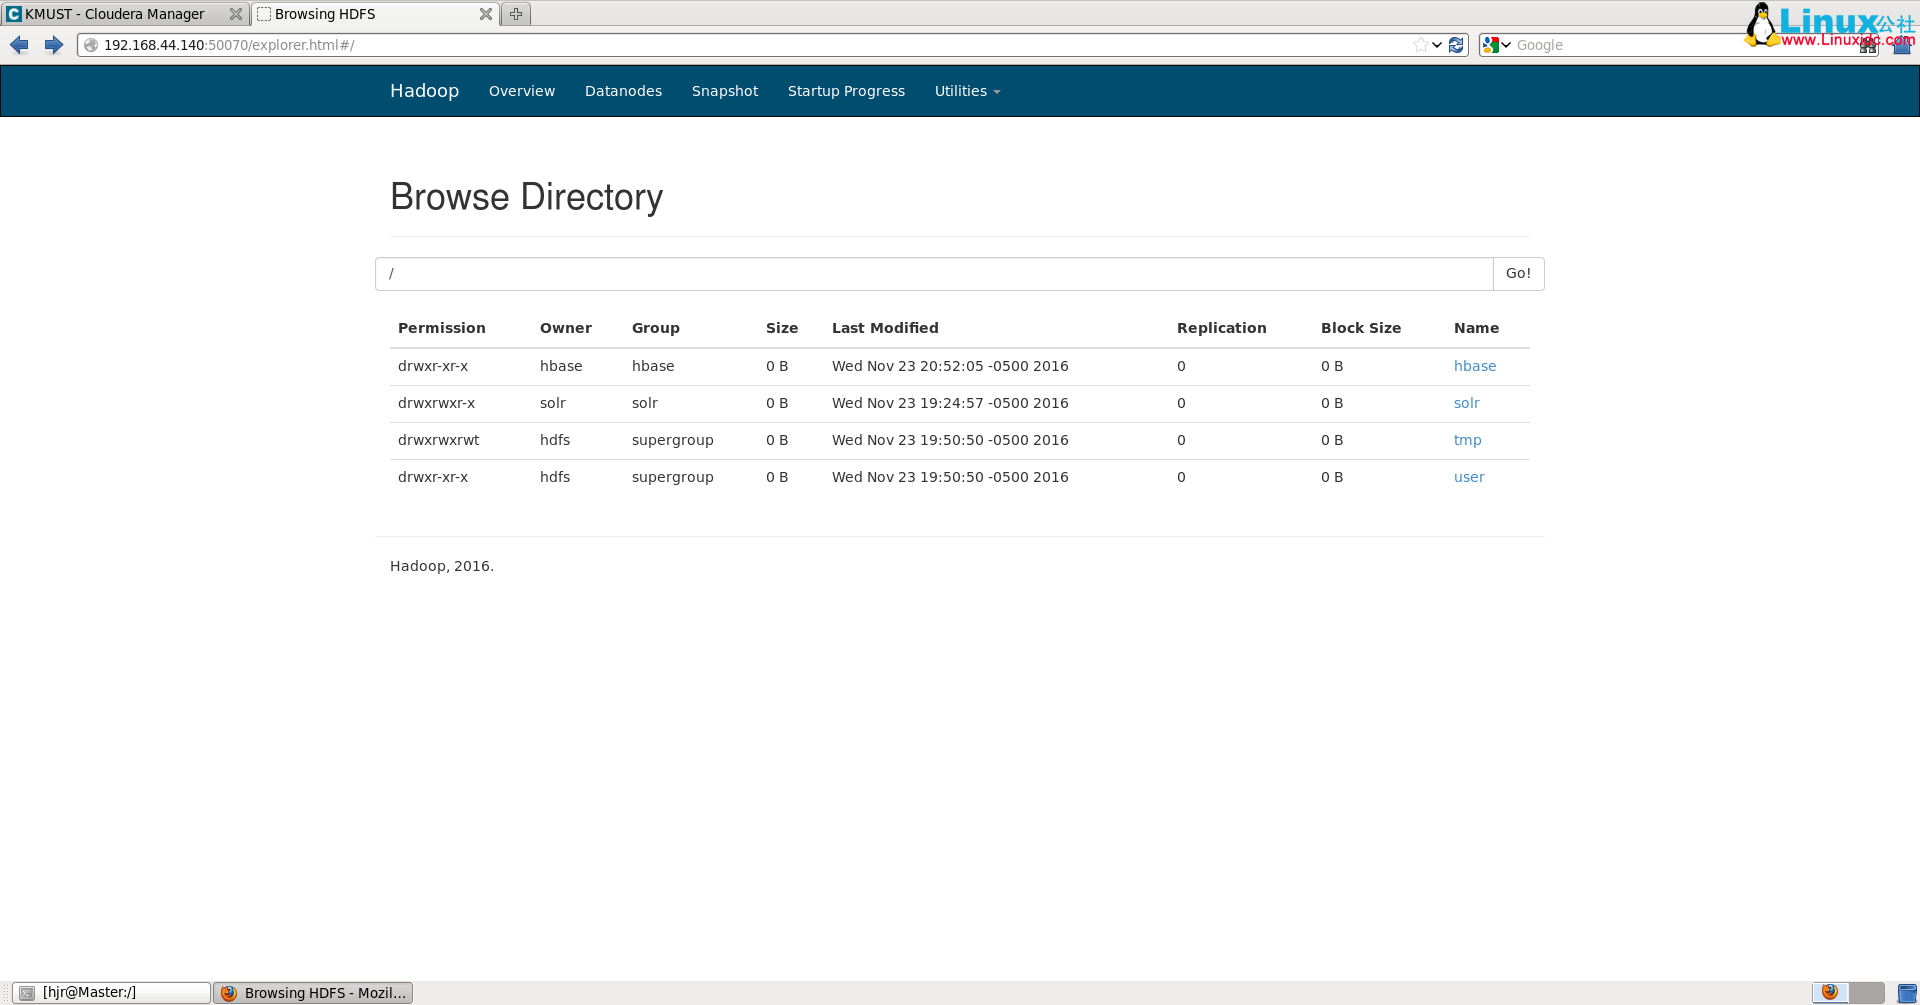
Task: Click the browser home icon
Action: [1902, 46]
